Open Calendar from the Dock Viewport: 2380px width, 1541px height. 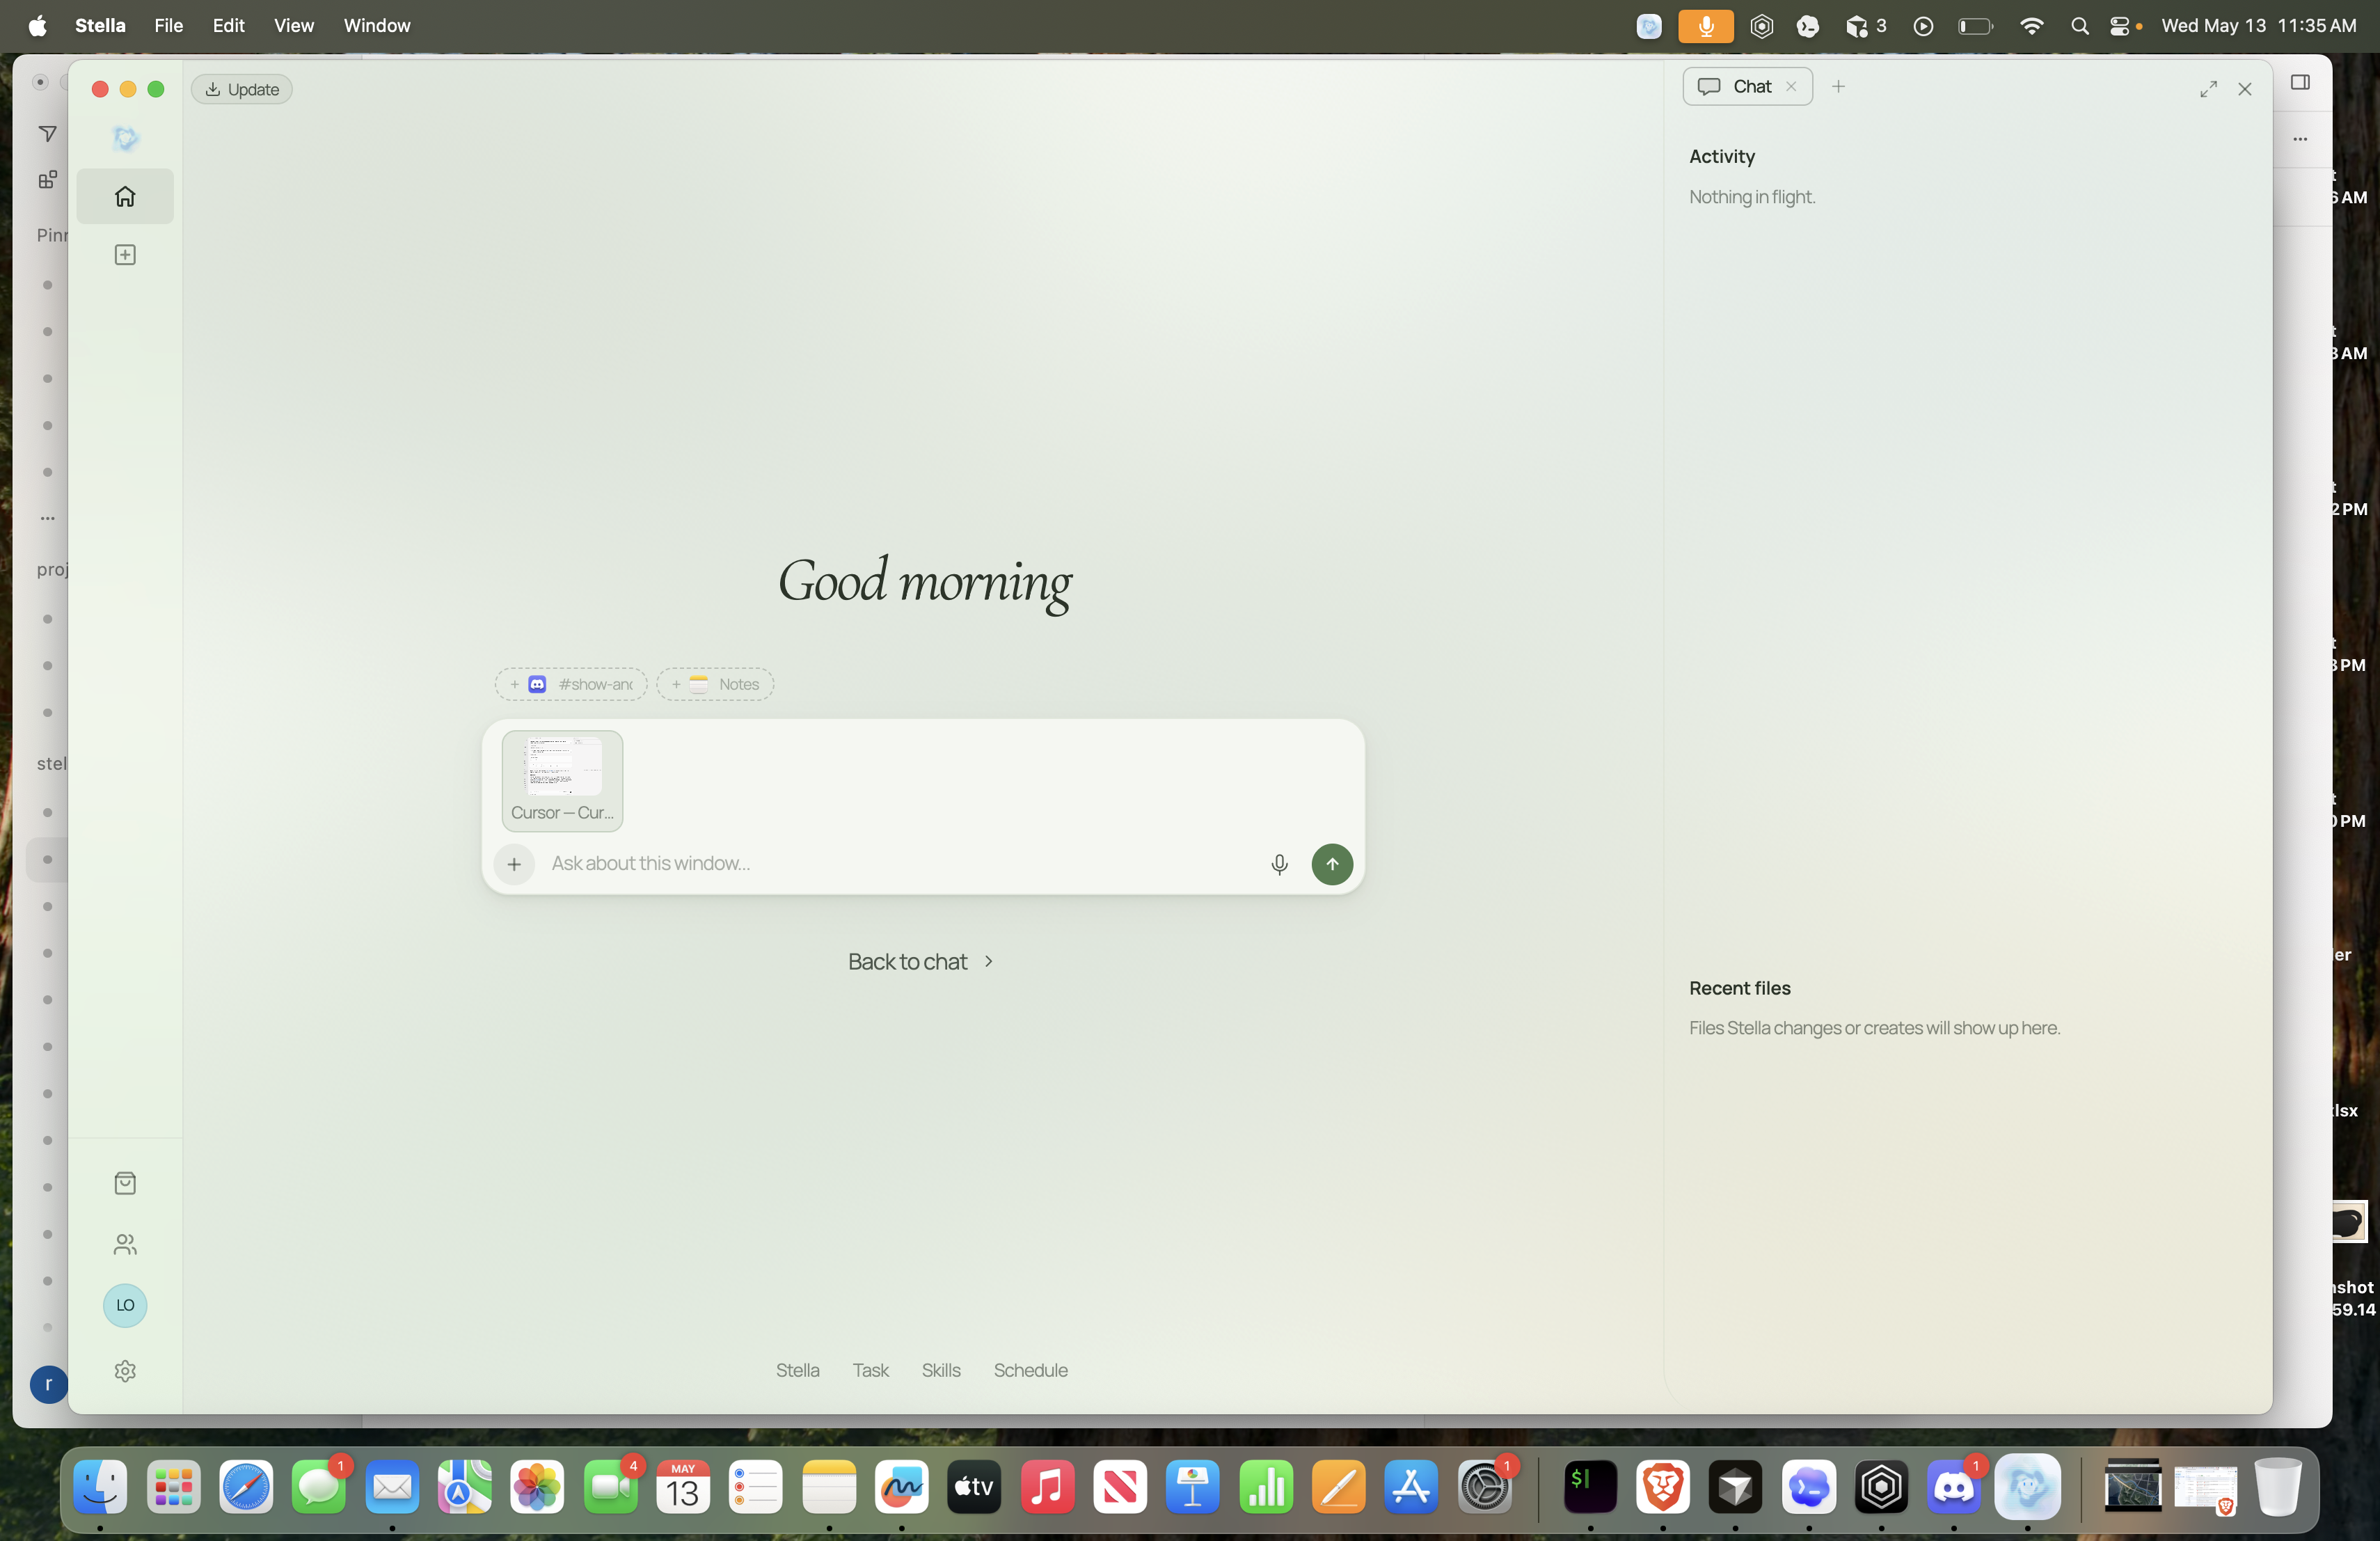pos(683,1487)
